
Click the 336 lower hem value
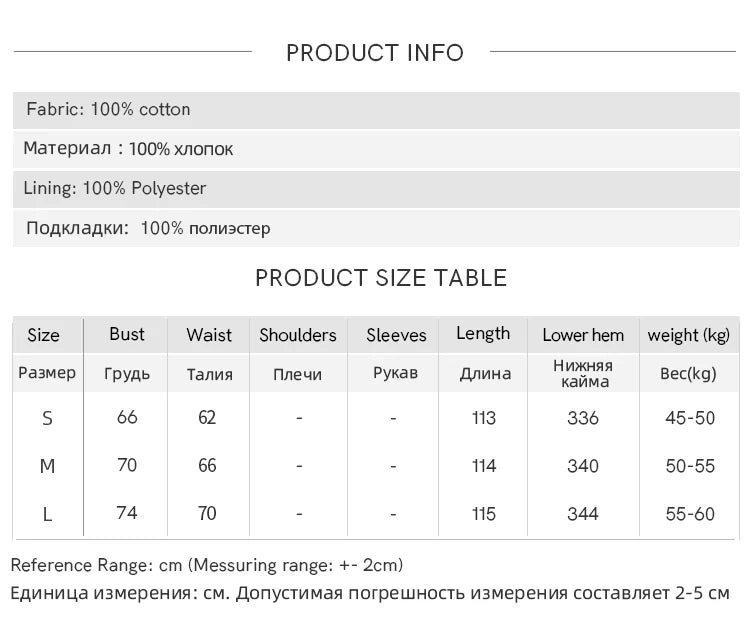click(x=583, y=418)
